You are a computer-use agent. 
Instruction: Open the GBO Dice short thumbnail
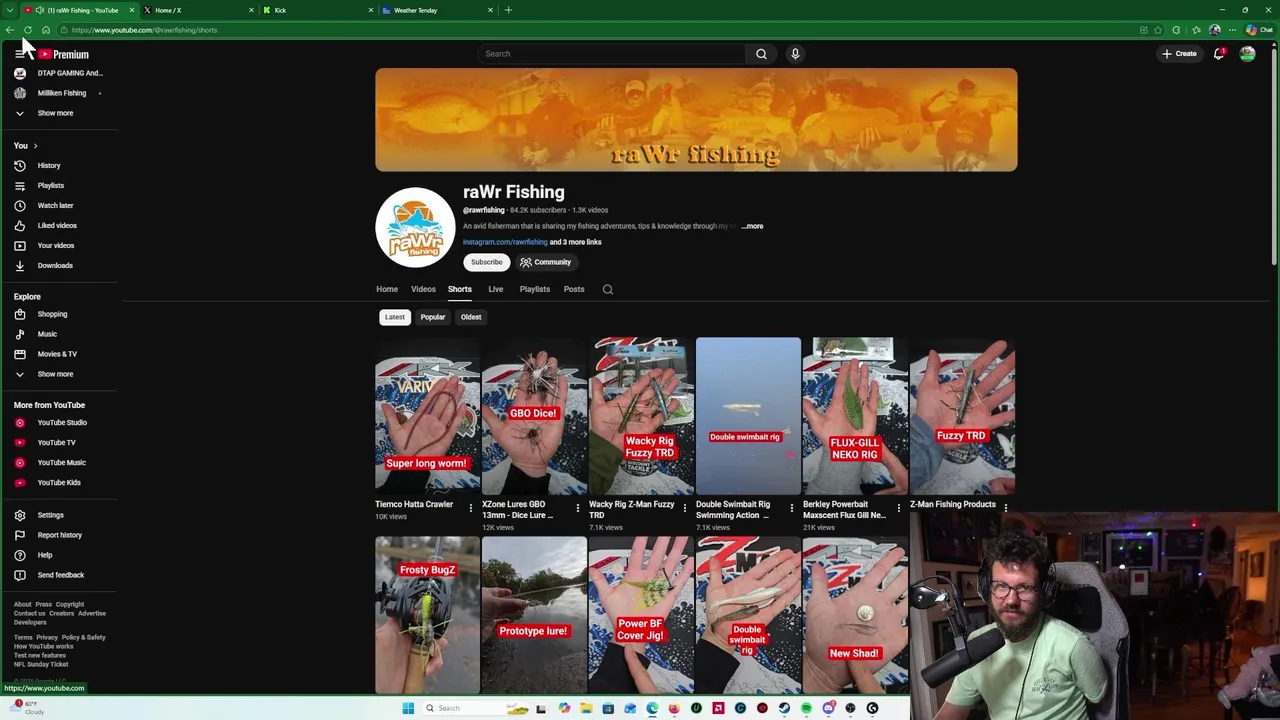(534, 416)
